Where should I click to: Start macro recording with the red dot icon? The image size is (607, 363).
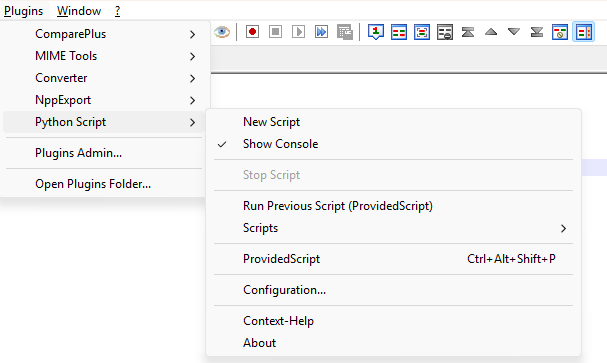[x=252, y=32]
